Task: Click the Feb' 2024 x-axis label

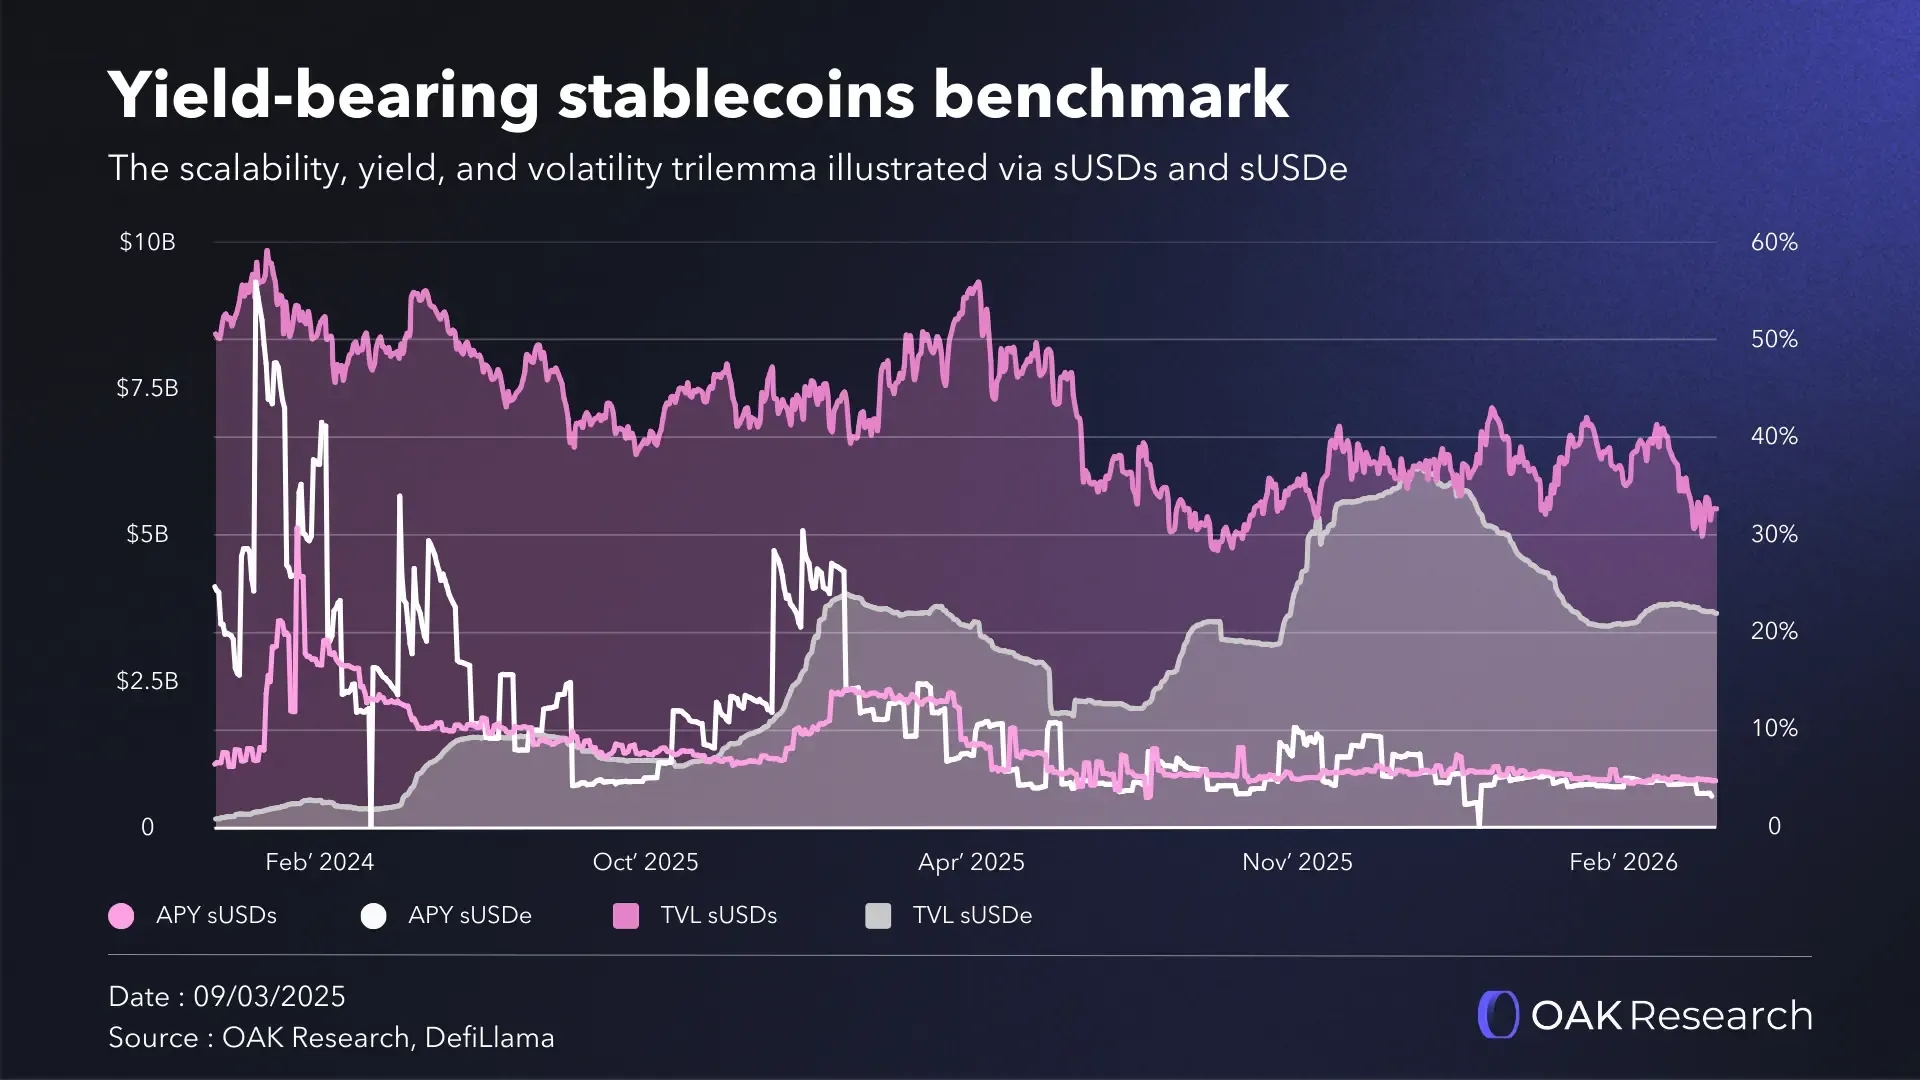Action: (319, 862)
